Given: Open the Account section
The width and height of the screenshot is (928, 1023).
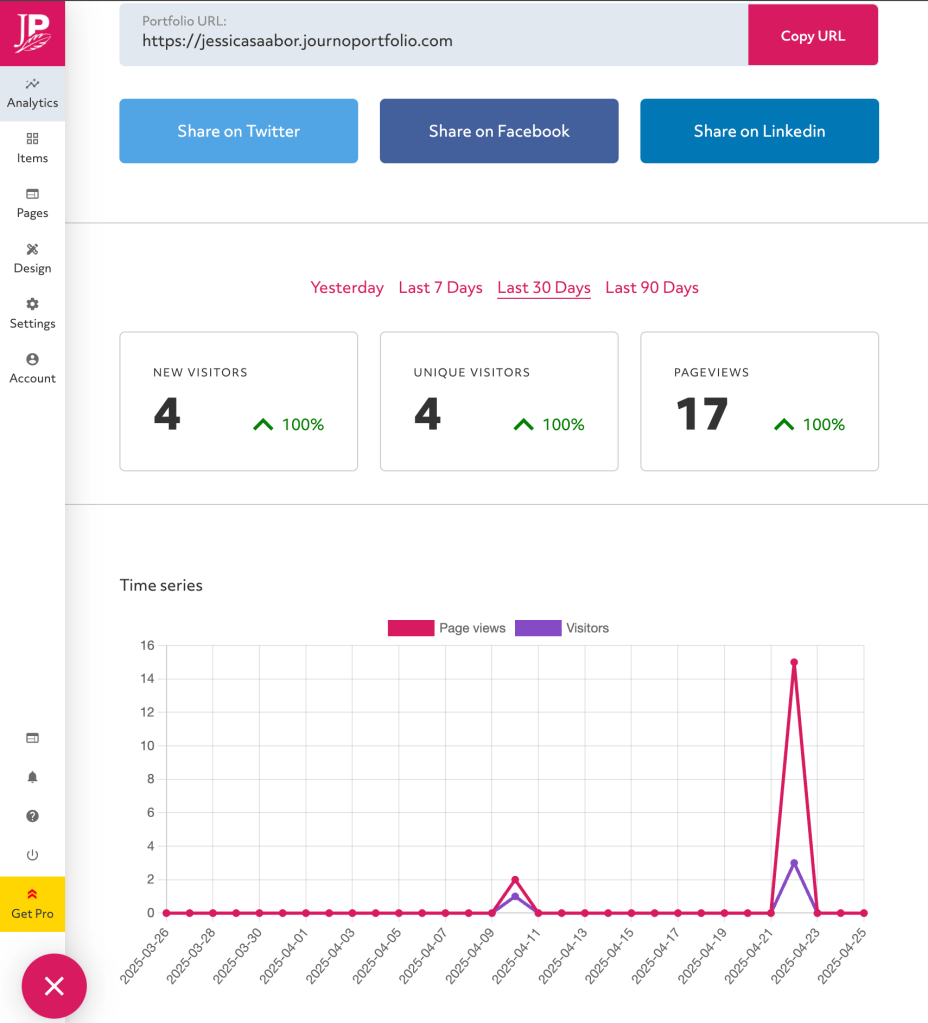Looking at the screenshot, I should pyautogui.click(x=32, y=368).
